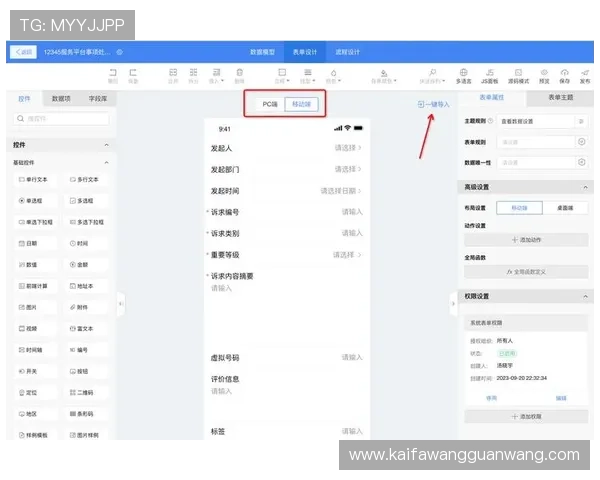Click the delete trash icon in the toolbar
The height and width of the screenshot is (480, 600).
pyautogui.click(x=240, y=72)
